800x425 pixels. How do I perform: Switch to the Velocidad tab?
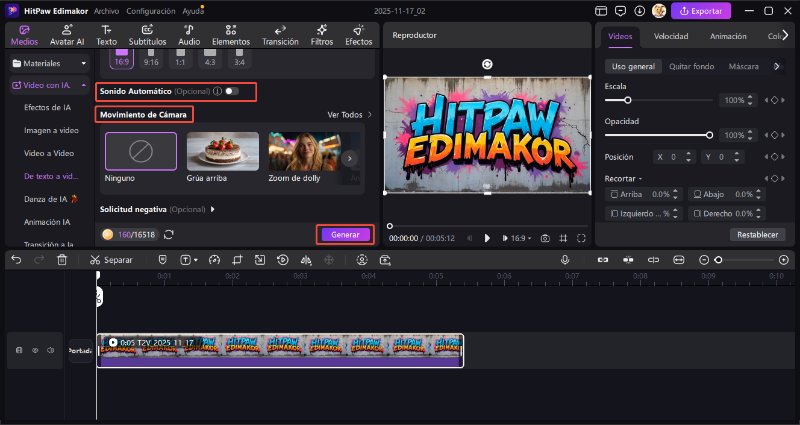[x=671, y=36]
